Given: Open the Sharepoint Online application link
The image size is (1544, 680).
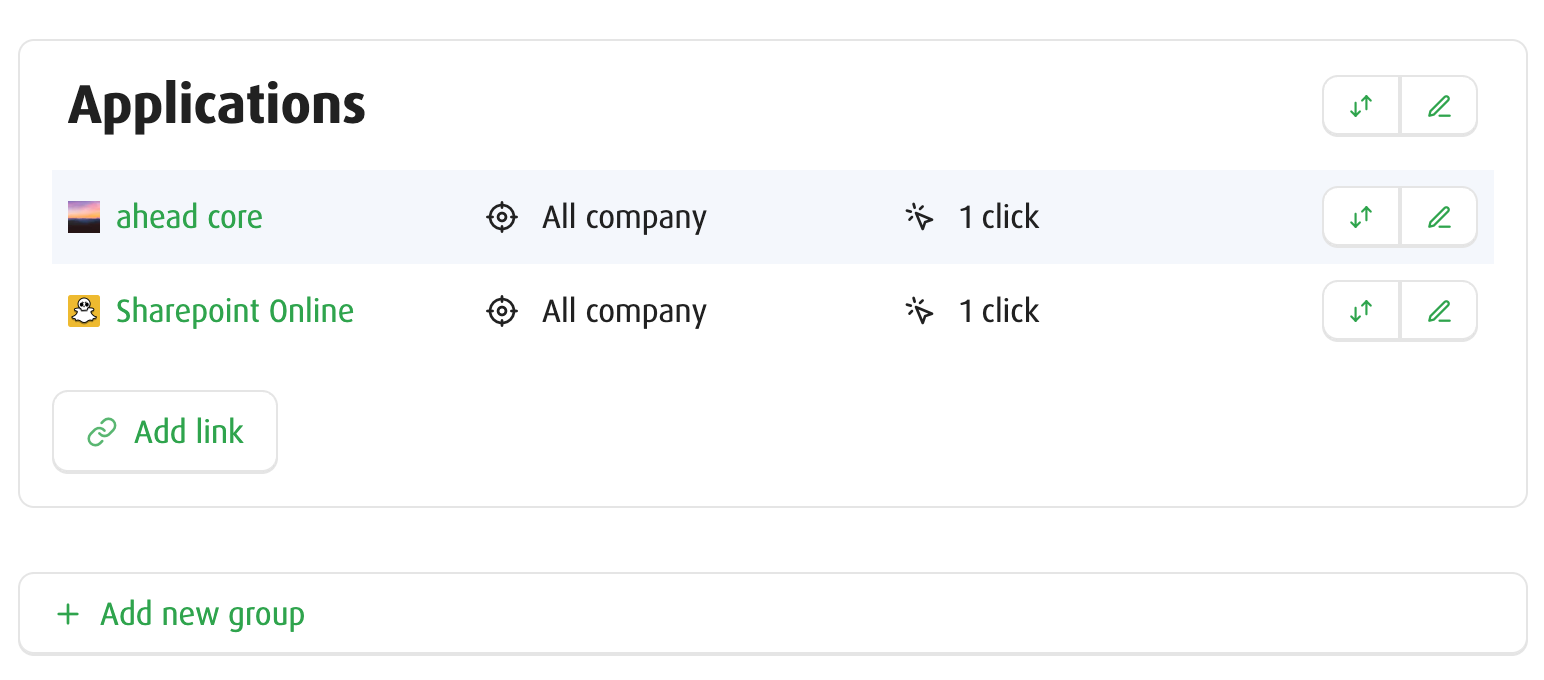Looking at the screenshot, I should click(x=234, y=311).
